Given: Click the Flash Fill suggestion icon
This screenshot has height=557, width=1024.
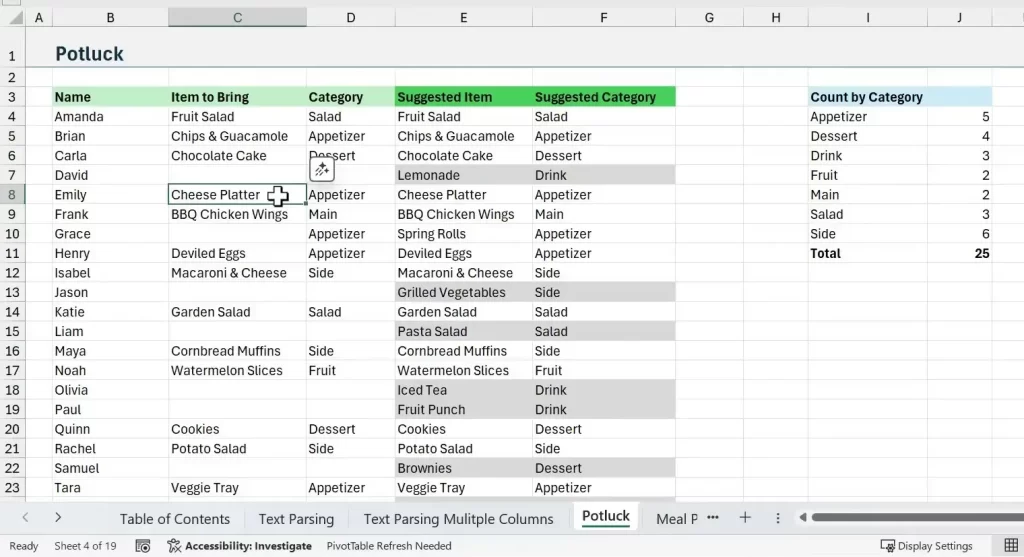Looking at the screenshot, I should (321, 169).
